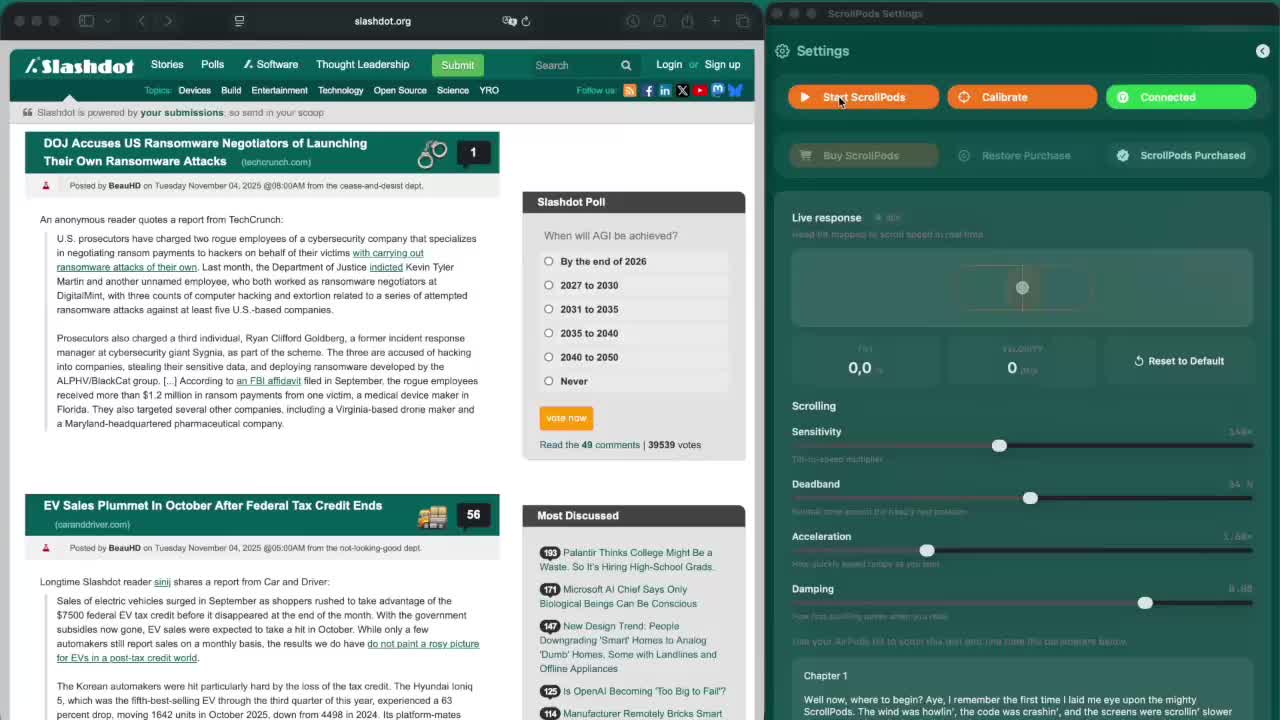Click the Sensitivity slider handle
Image resolution: width=1280 pixels, height=720 pixels.
(x=999, y=446)
